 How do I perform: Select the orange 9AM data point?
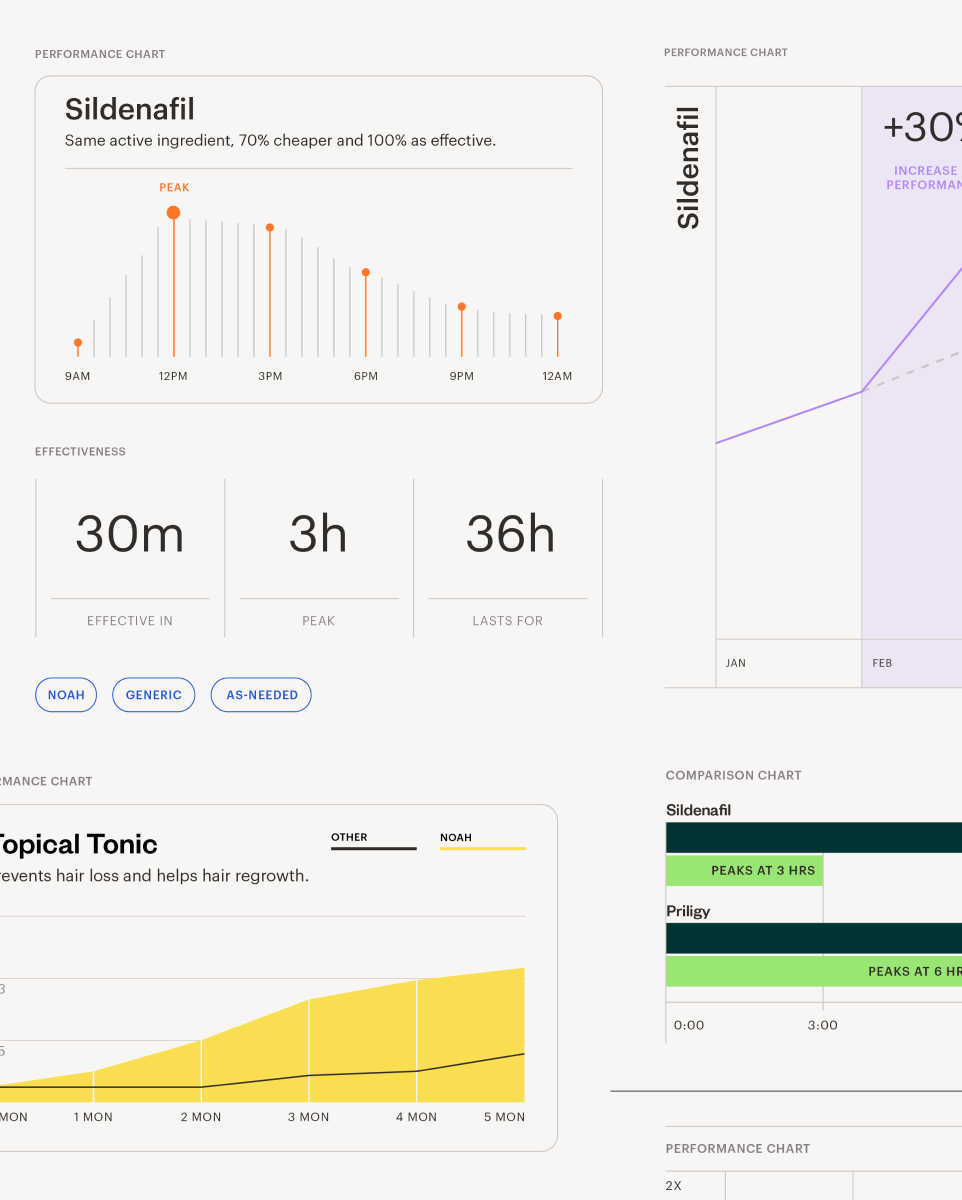pyautogui.click(x=78, y=342)
